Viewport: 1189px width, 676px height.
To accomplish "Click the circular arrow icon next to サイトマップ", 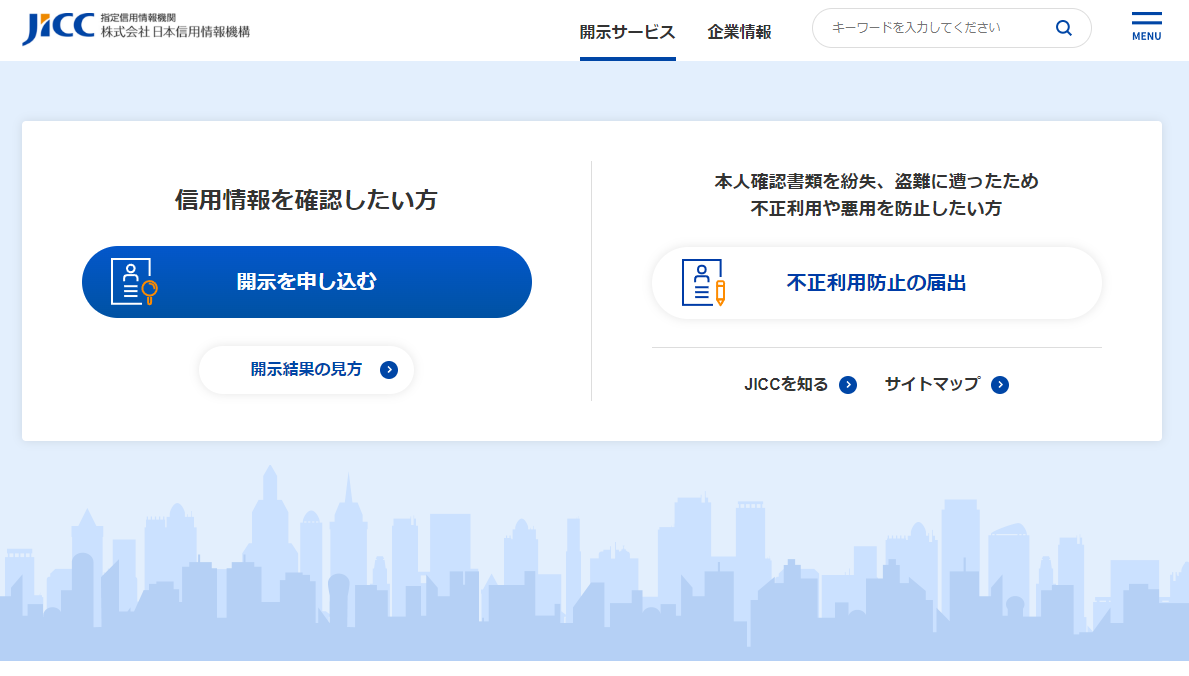I will coord(1000,385).
